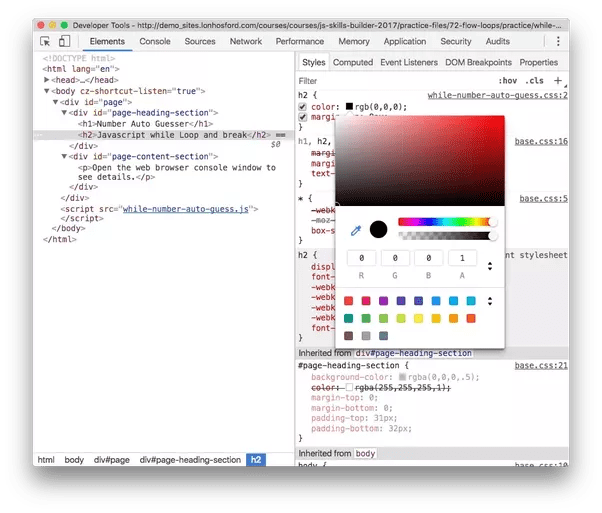This screenshot has width=602, height=513.
Task: Activate the inspect element cursor icon
Action: (45, 41)
